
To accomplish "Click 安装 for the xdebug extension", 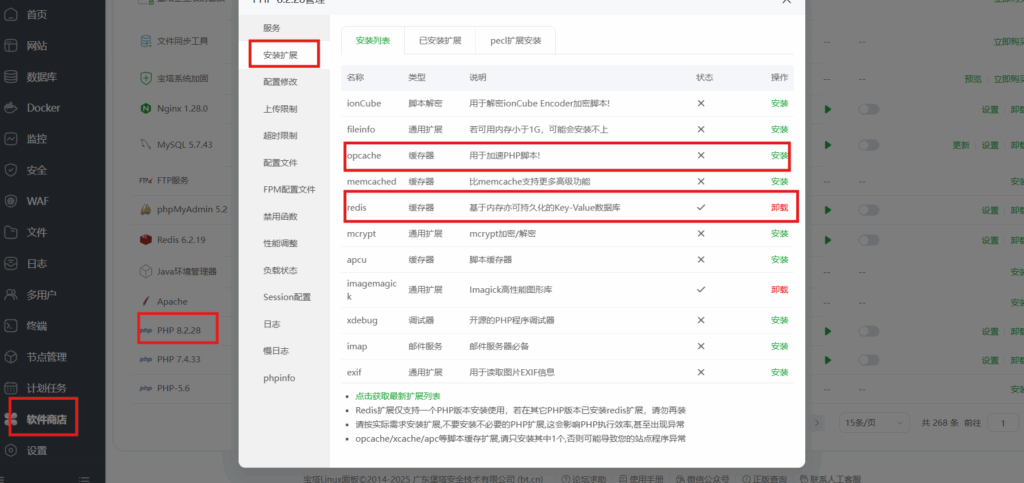I will pyautogui.click(x=779, y=320).
